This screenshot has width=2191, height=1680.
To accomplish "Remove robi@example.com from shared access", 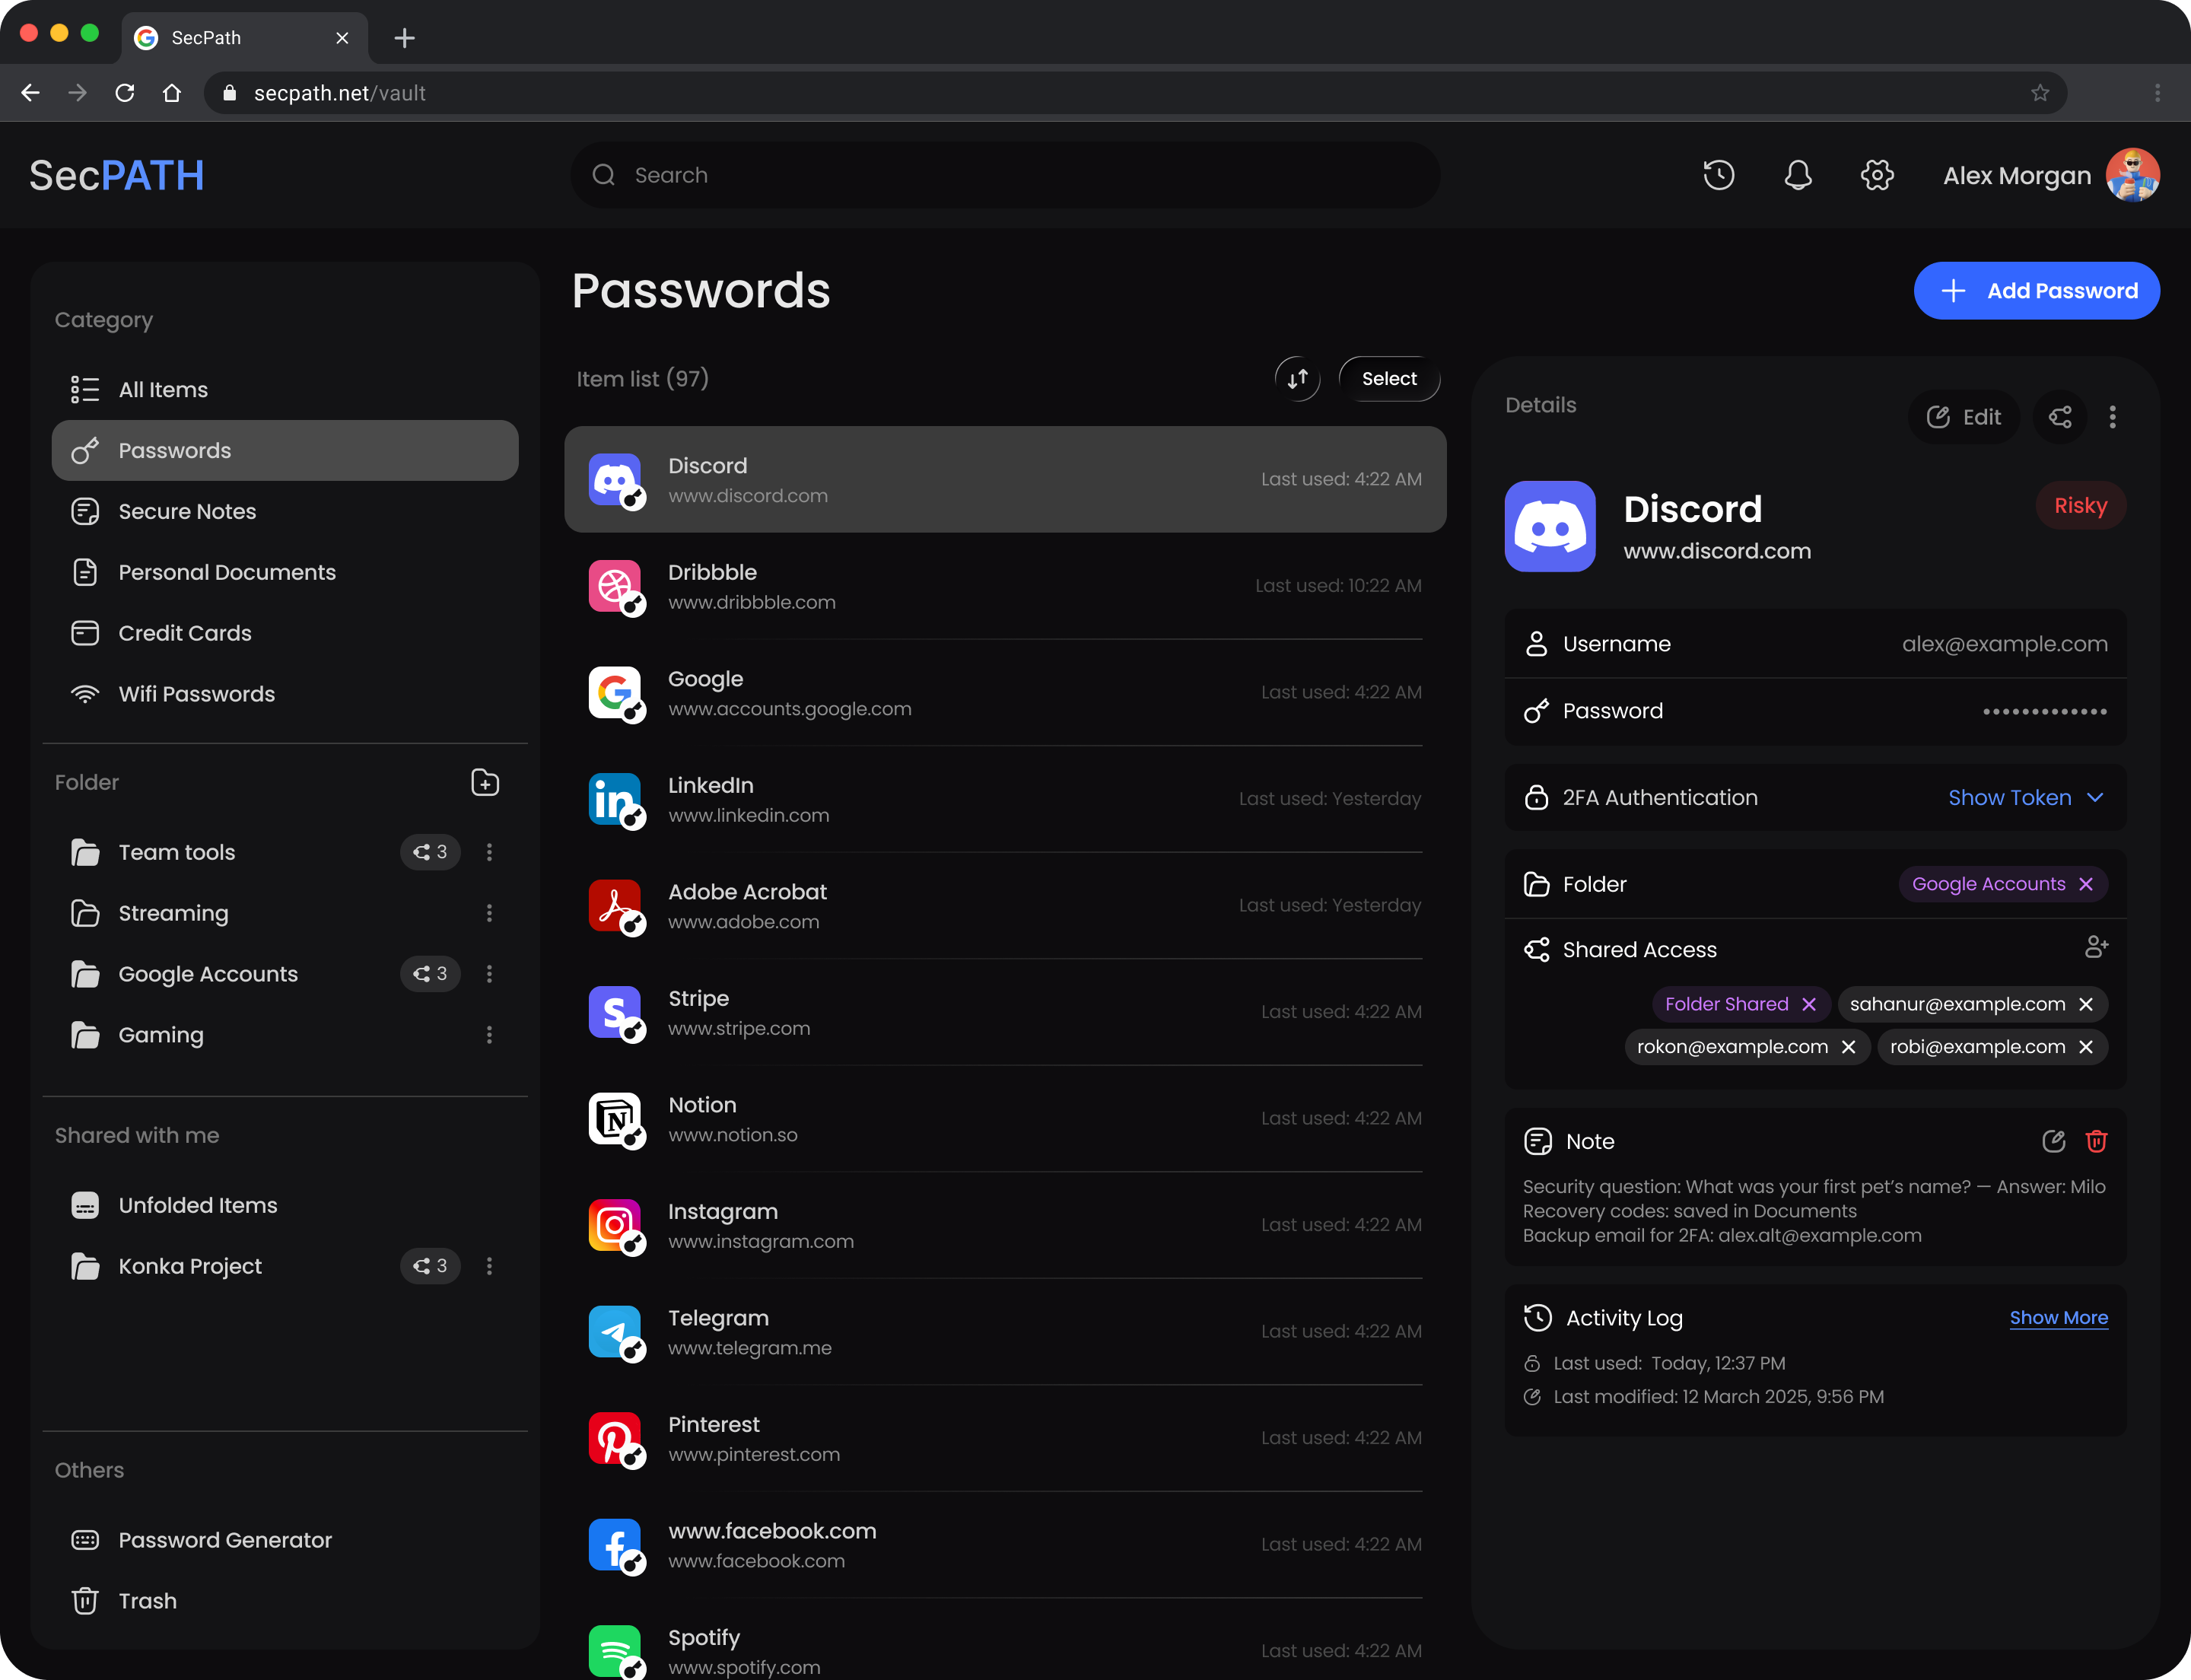I will pos(2085,1047).
